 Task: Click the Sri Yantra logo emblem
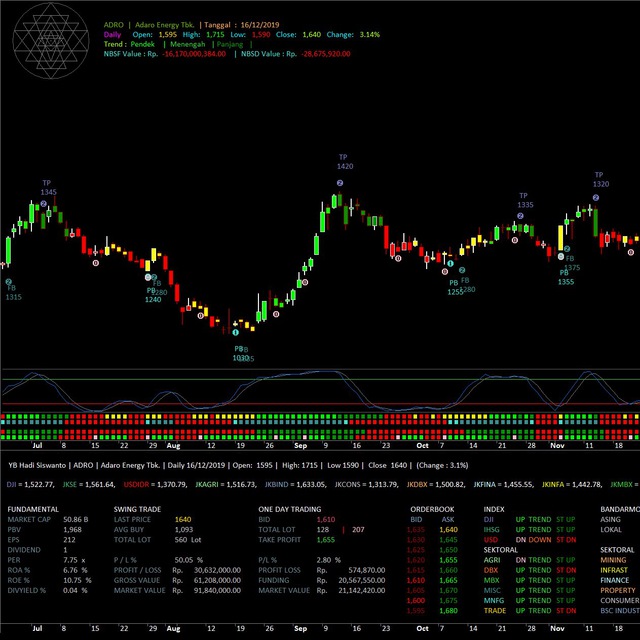pyautogui.click(x=51, y=40)
